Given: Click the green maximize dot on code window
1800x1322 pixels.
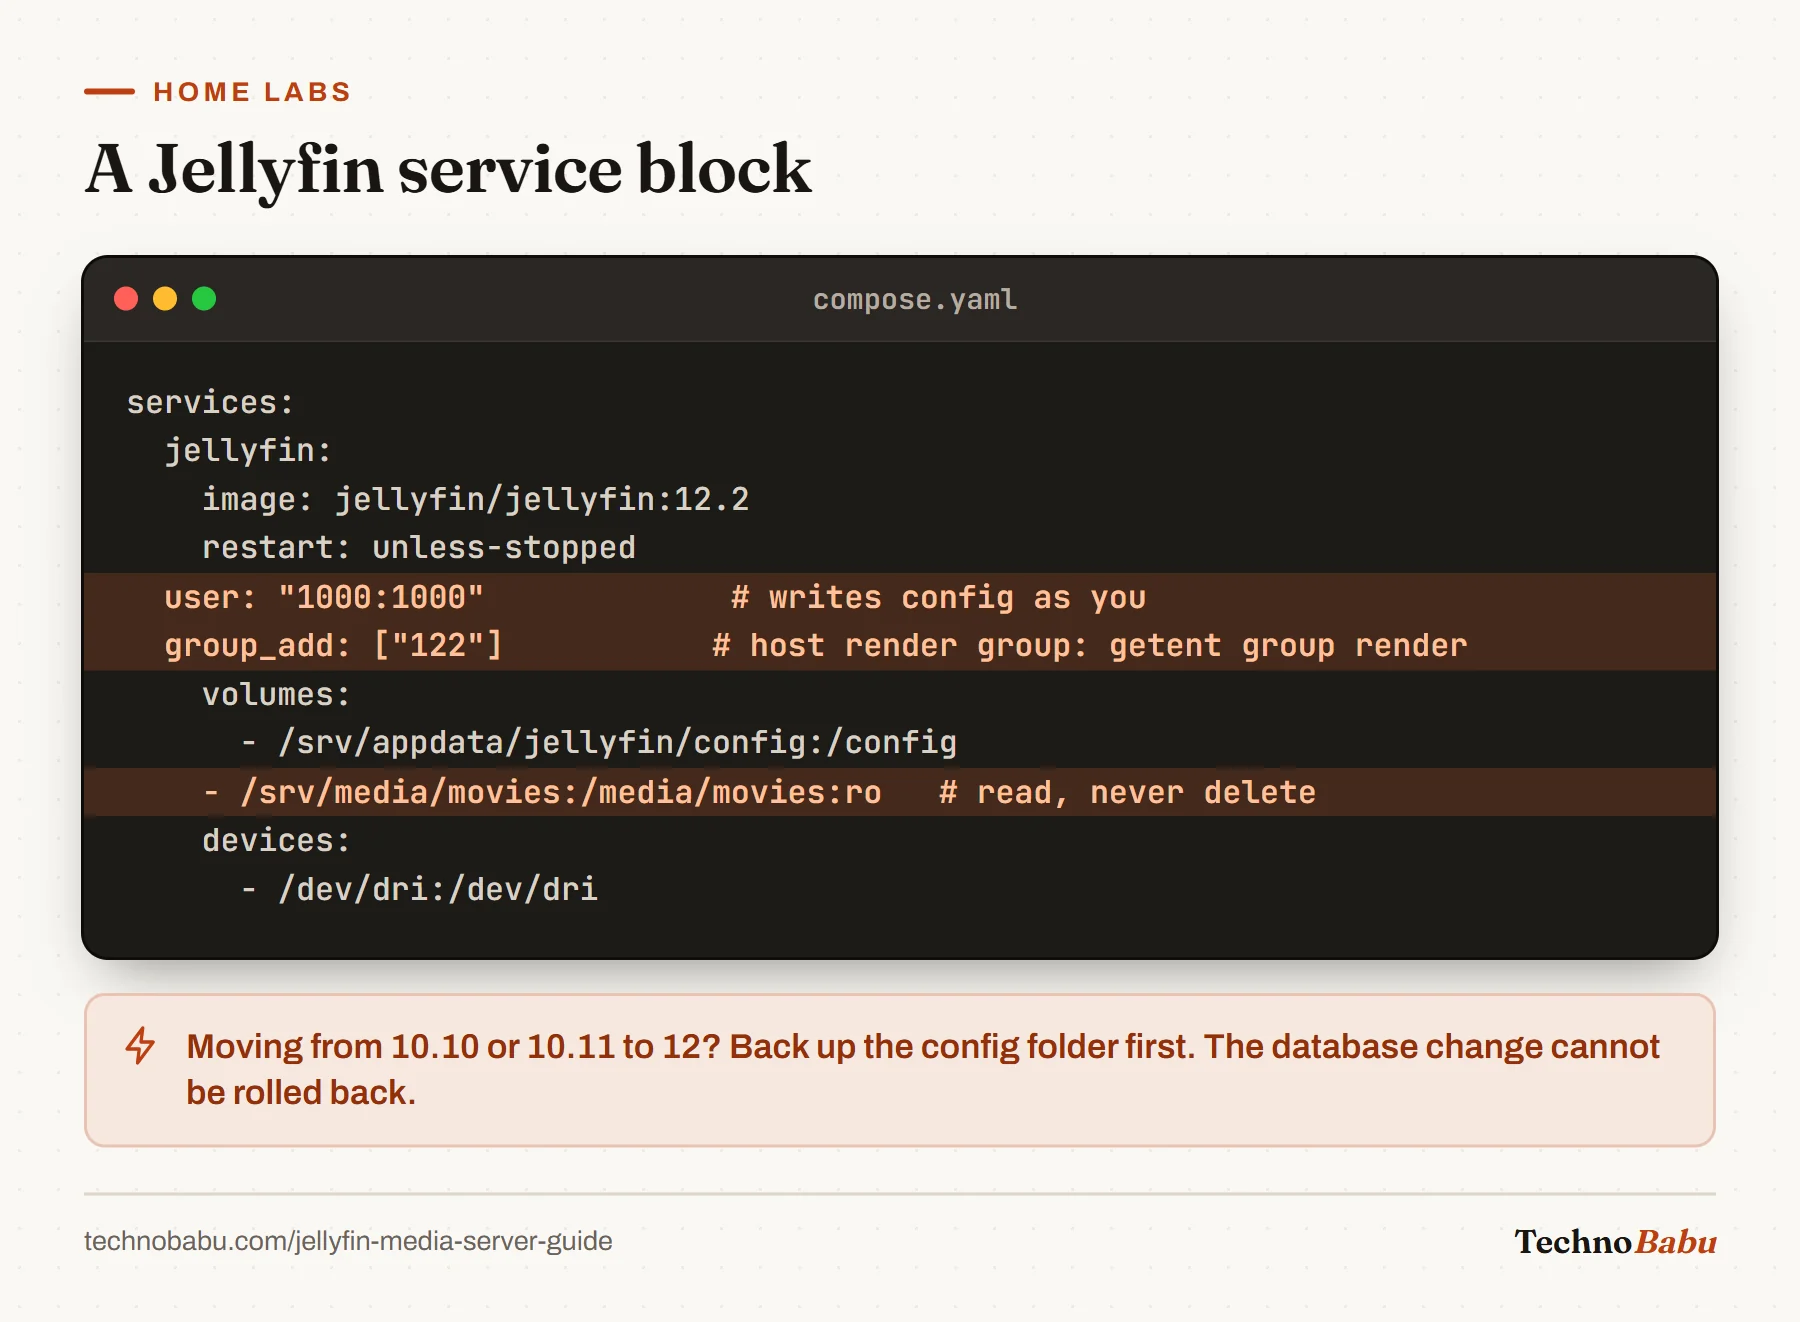Looking at the screenshot, I should point(204,299).
